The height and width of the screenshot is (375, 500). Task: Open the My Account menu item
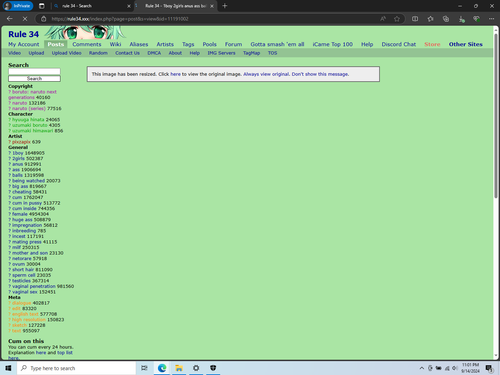tap(24, 44)
